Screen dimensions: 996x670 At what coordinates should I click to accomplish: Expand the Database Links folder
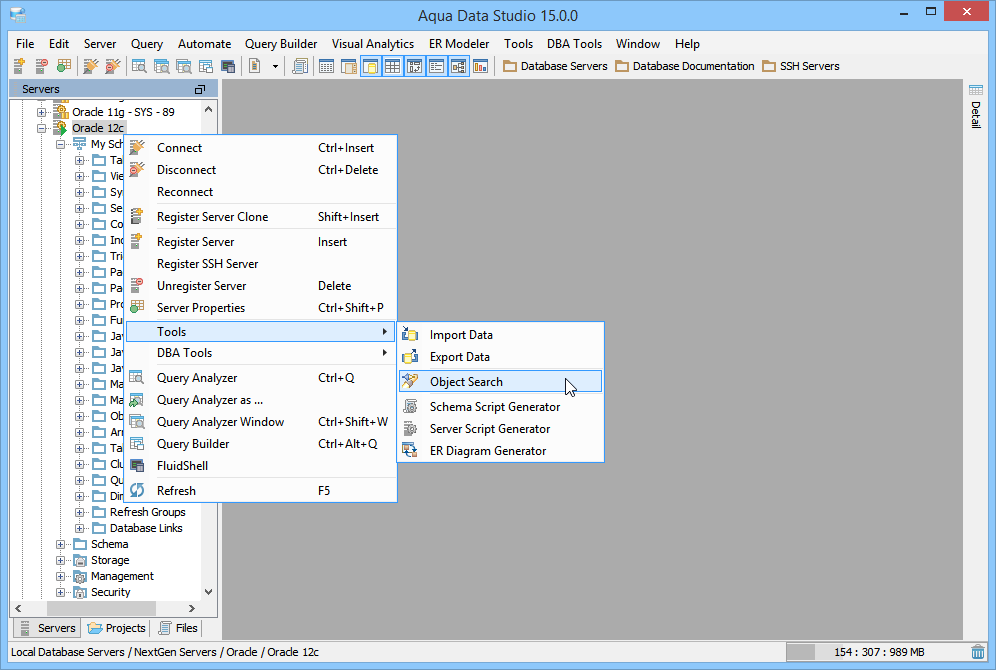click(79, 528)
